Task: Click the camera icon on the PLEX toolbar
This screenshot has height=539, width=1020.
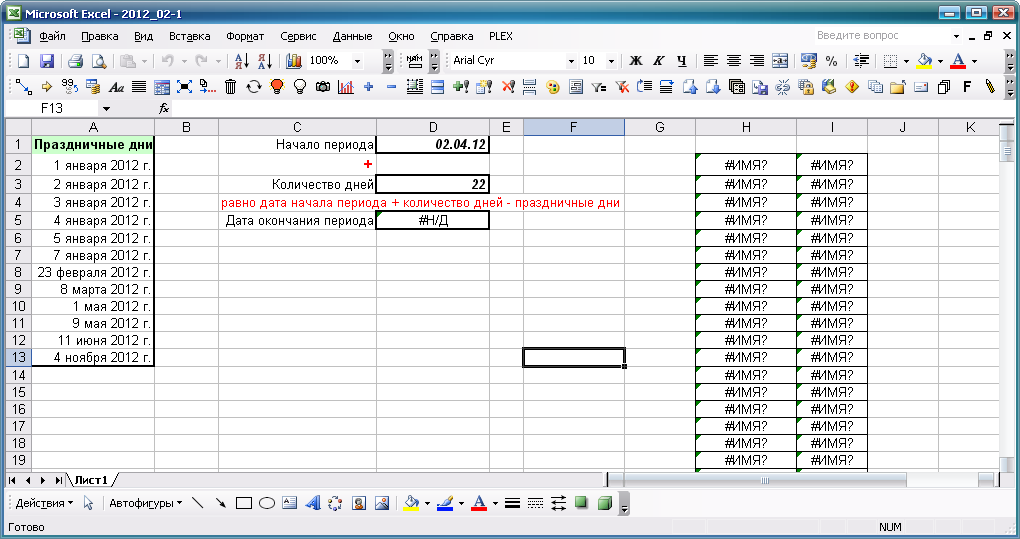Action: [x=323, y=86]
